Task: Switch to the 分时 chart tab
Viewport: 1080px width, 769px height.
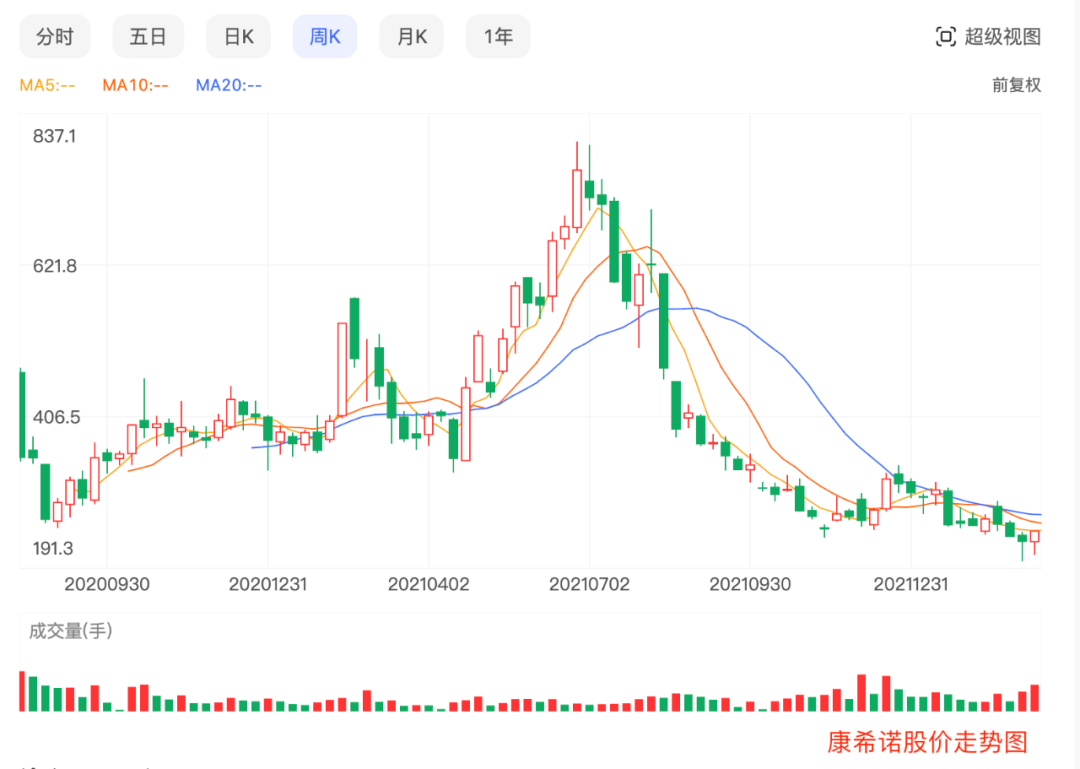Action: coord(54,37)
